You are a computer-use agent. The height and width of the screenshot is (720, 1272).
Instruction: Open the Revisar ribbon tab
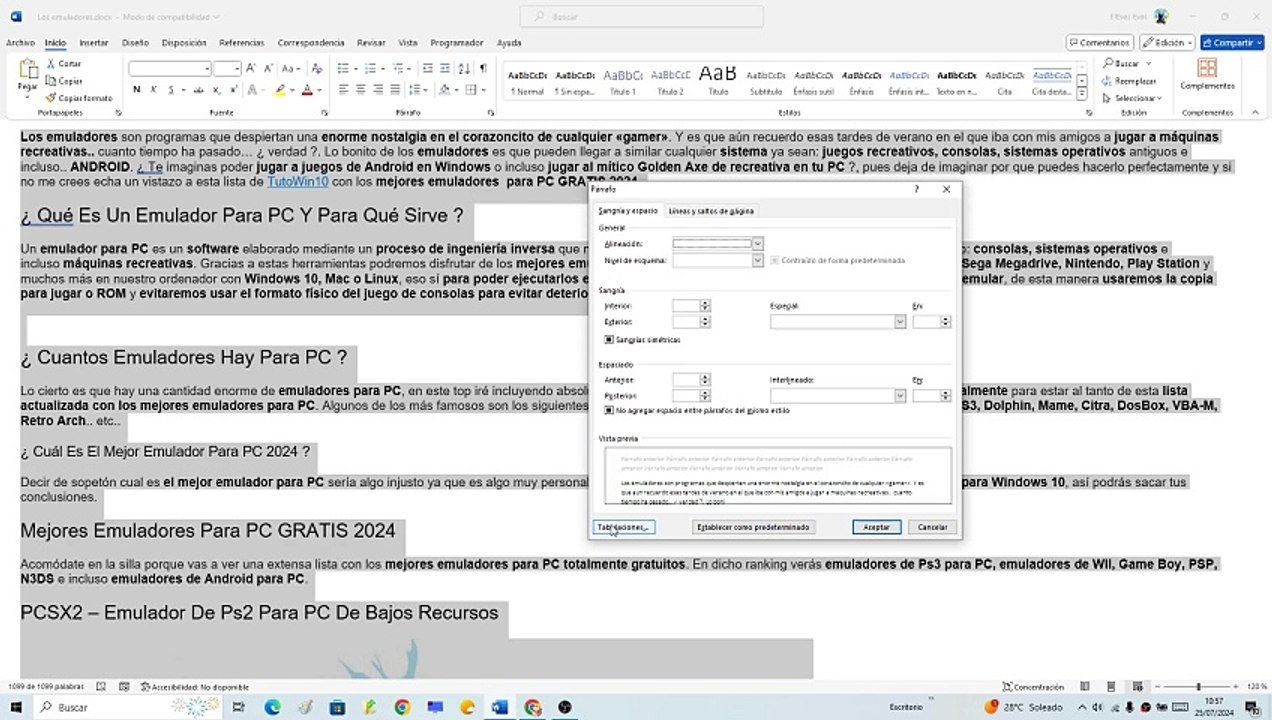tap(371, 43)
